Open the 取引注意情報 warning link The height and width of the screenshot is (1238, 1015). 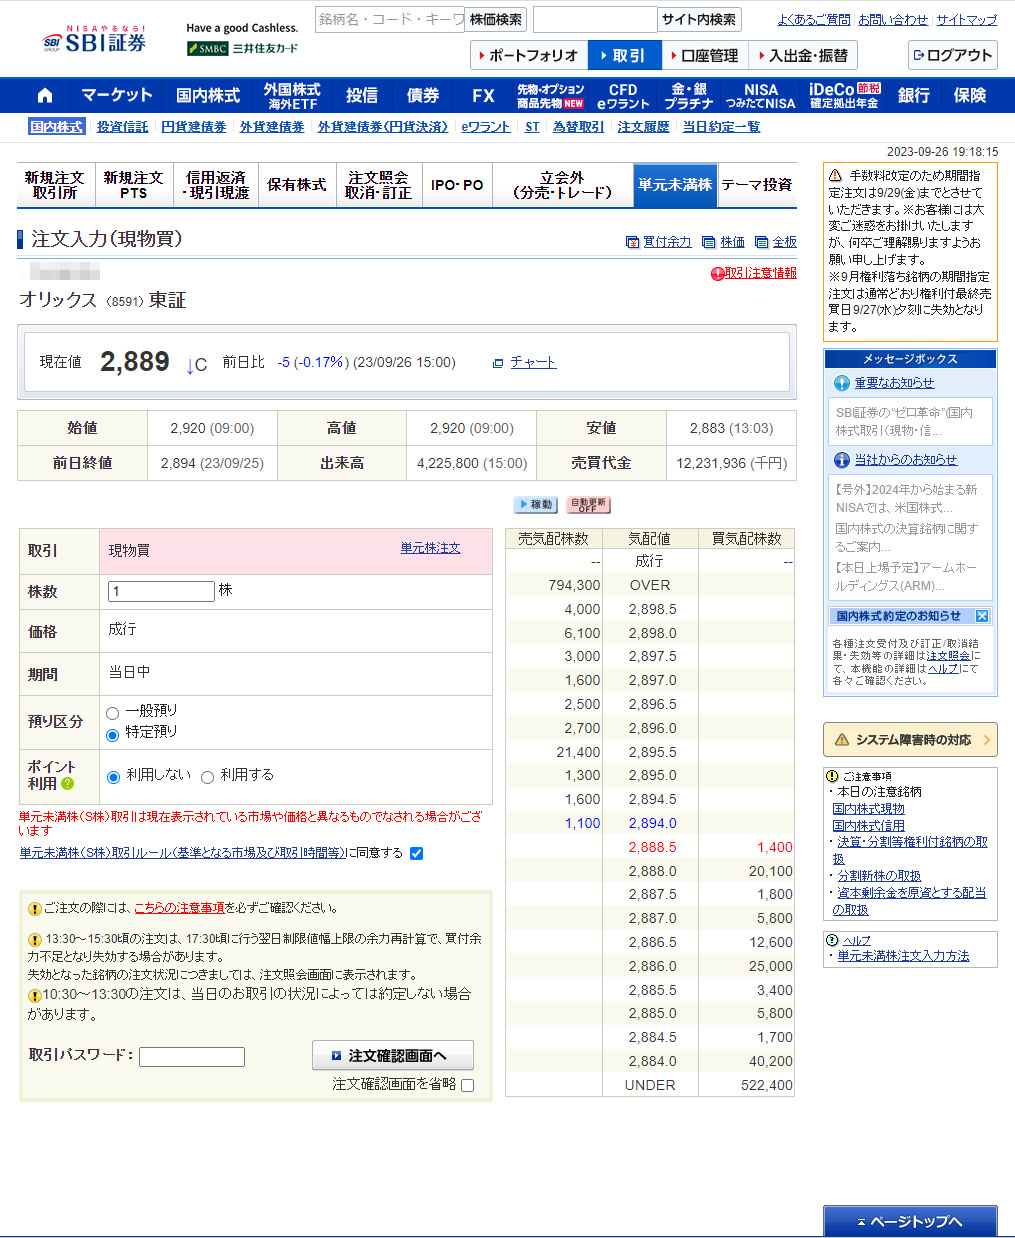coord(759,273)
